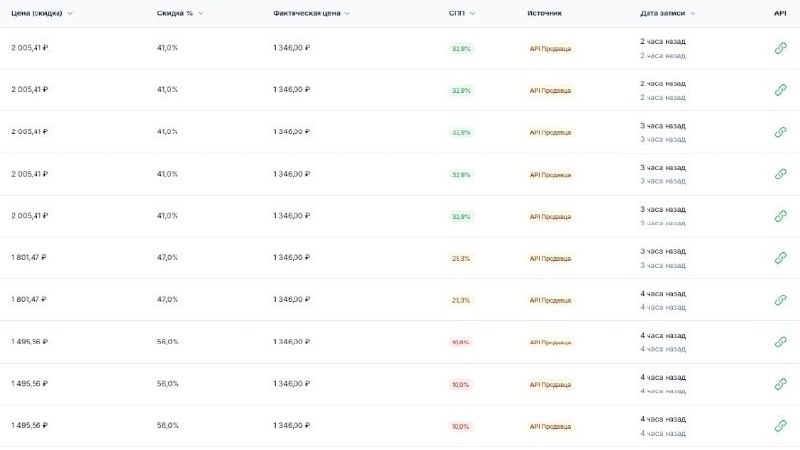Click the 32,9% СПП badge in the topmost row
The width and height of the screenshot is (800, 450).
click(461, 49)
